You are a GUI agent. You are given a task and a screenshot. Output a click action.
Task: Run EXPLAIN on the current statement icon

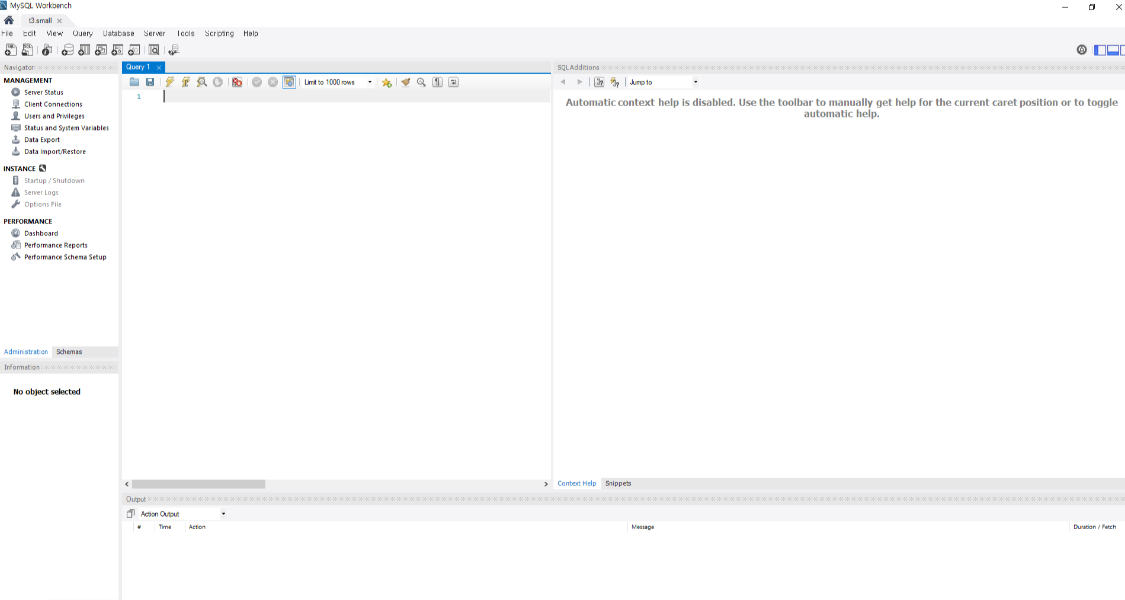coord(202,82)
